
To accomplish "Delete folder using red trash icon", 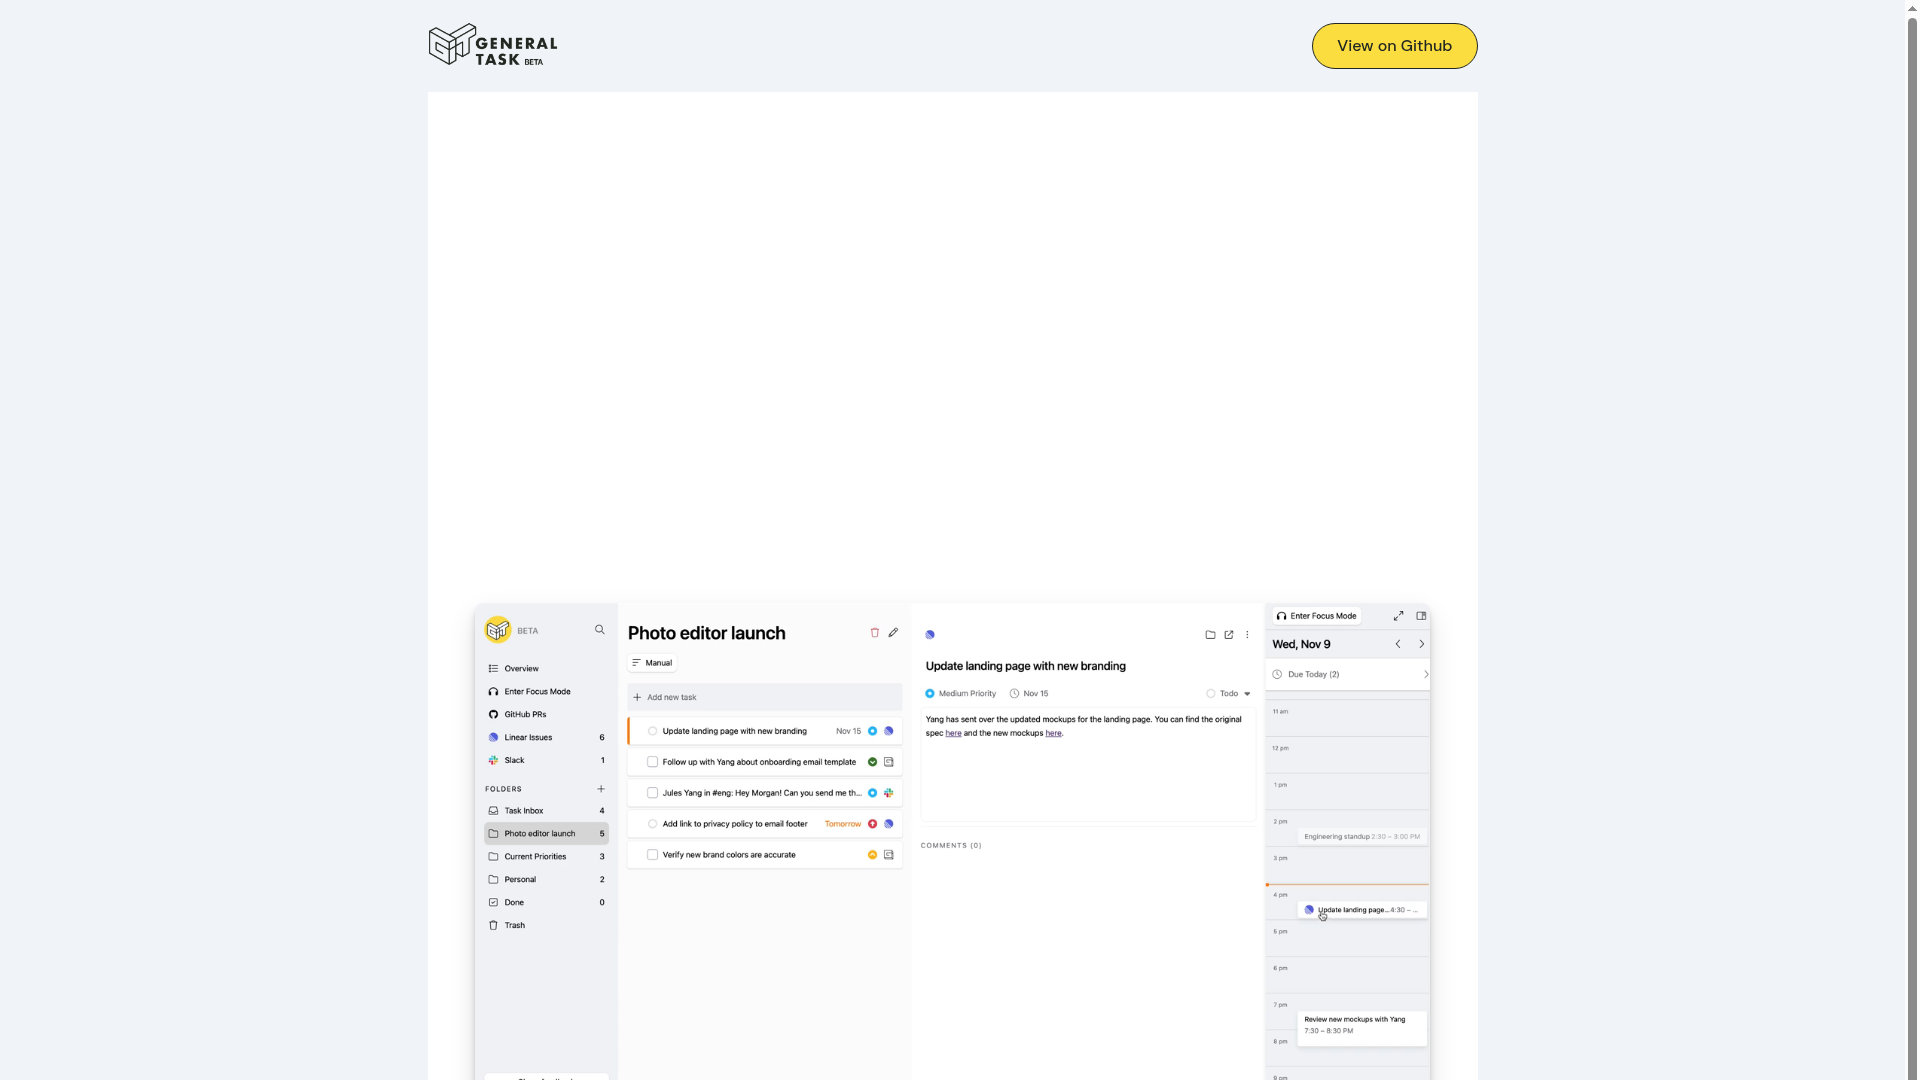I will tap(875, 633).
